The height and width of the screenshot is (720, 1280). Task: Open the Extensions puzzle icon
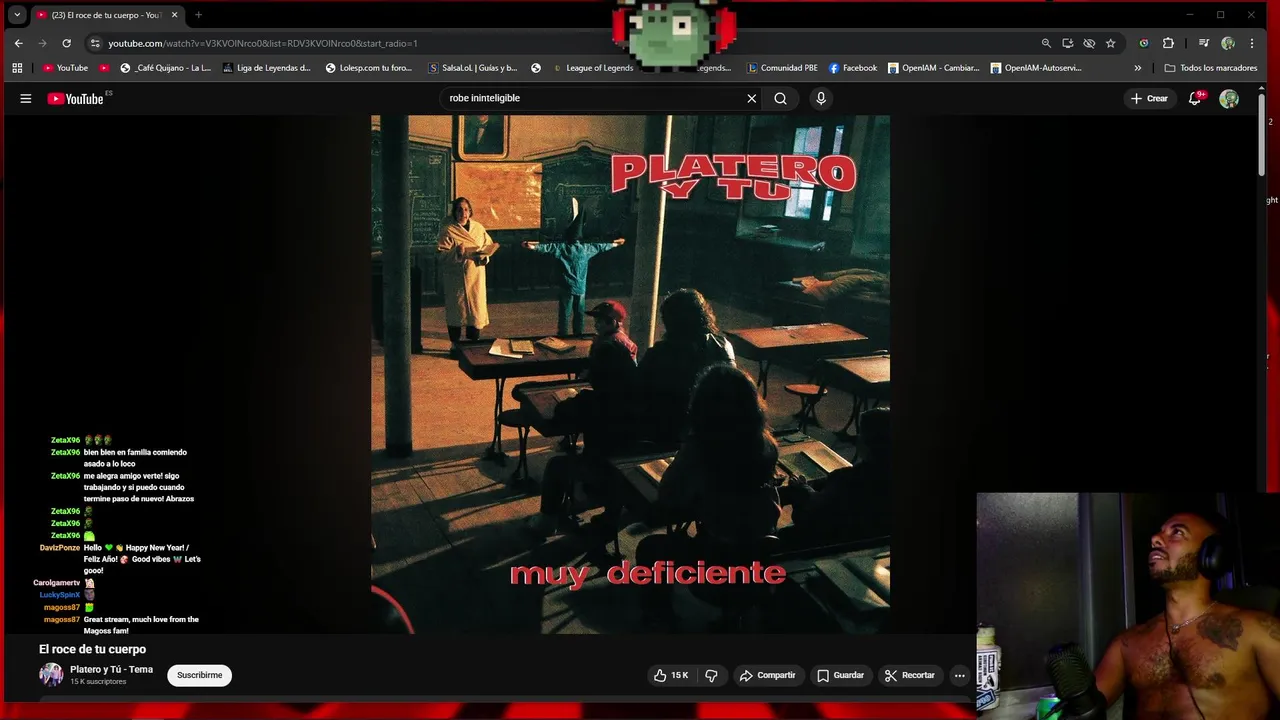[x=1168, y=43]
